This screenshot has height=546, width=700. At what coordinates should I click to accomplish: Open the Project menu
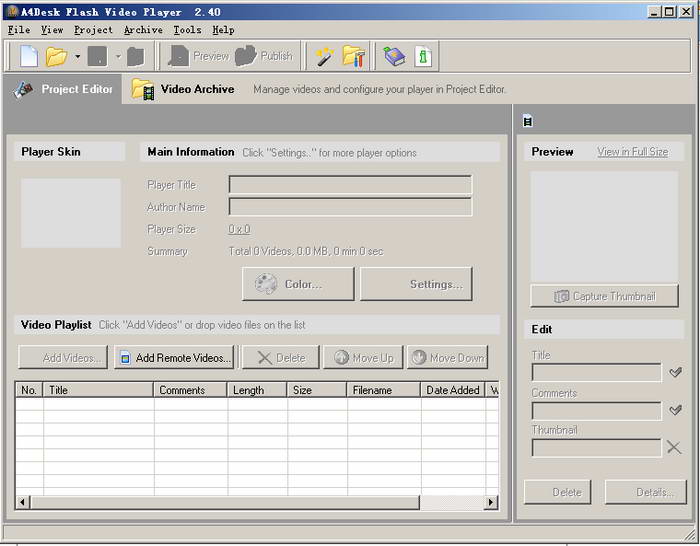93,30
